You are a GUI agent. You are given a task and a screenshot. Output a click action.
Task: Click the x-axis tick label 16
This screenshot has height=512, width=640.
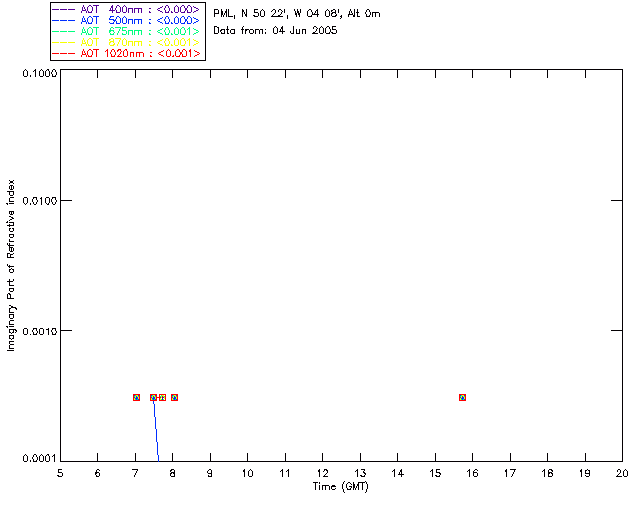point(472,473)
